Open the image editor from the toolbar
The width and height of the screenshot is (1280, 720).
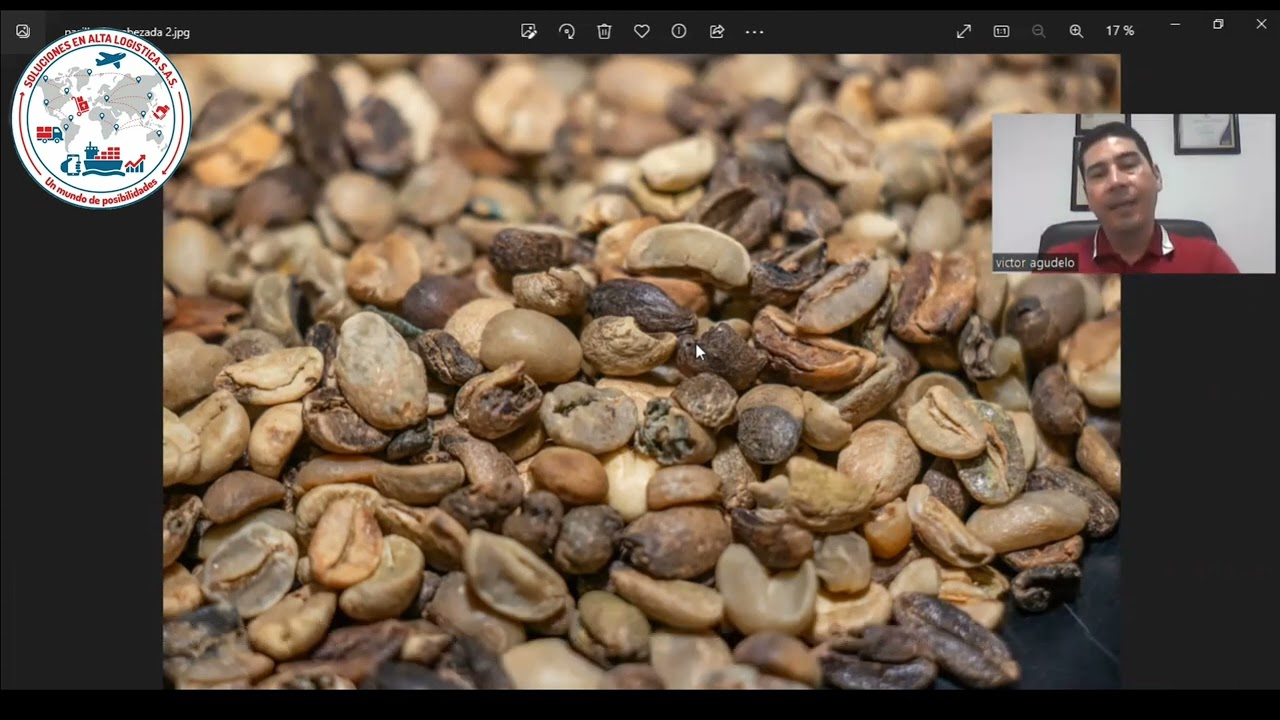coord(529,31)
